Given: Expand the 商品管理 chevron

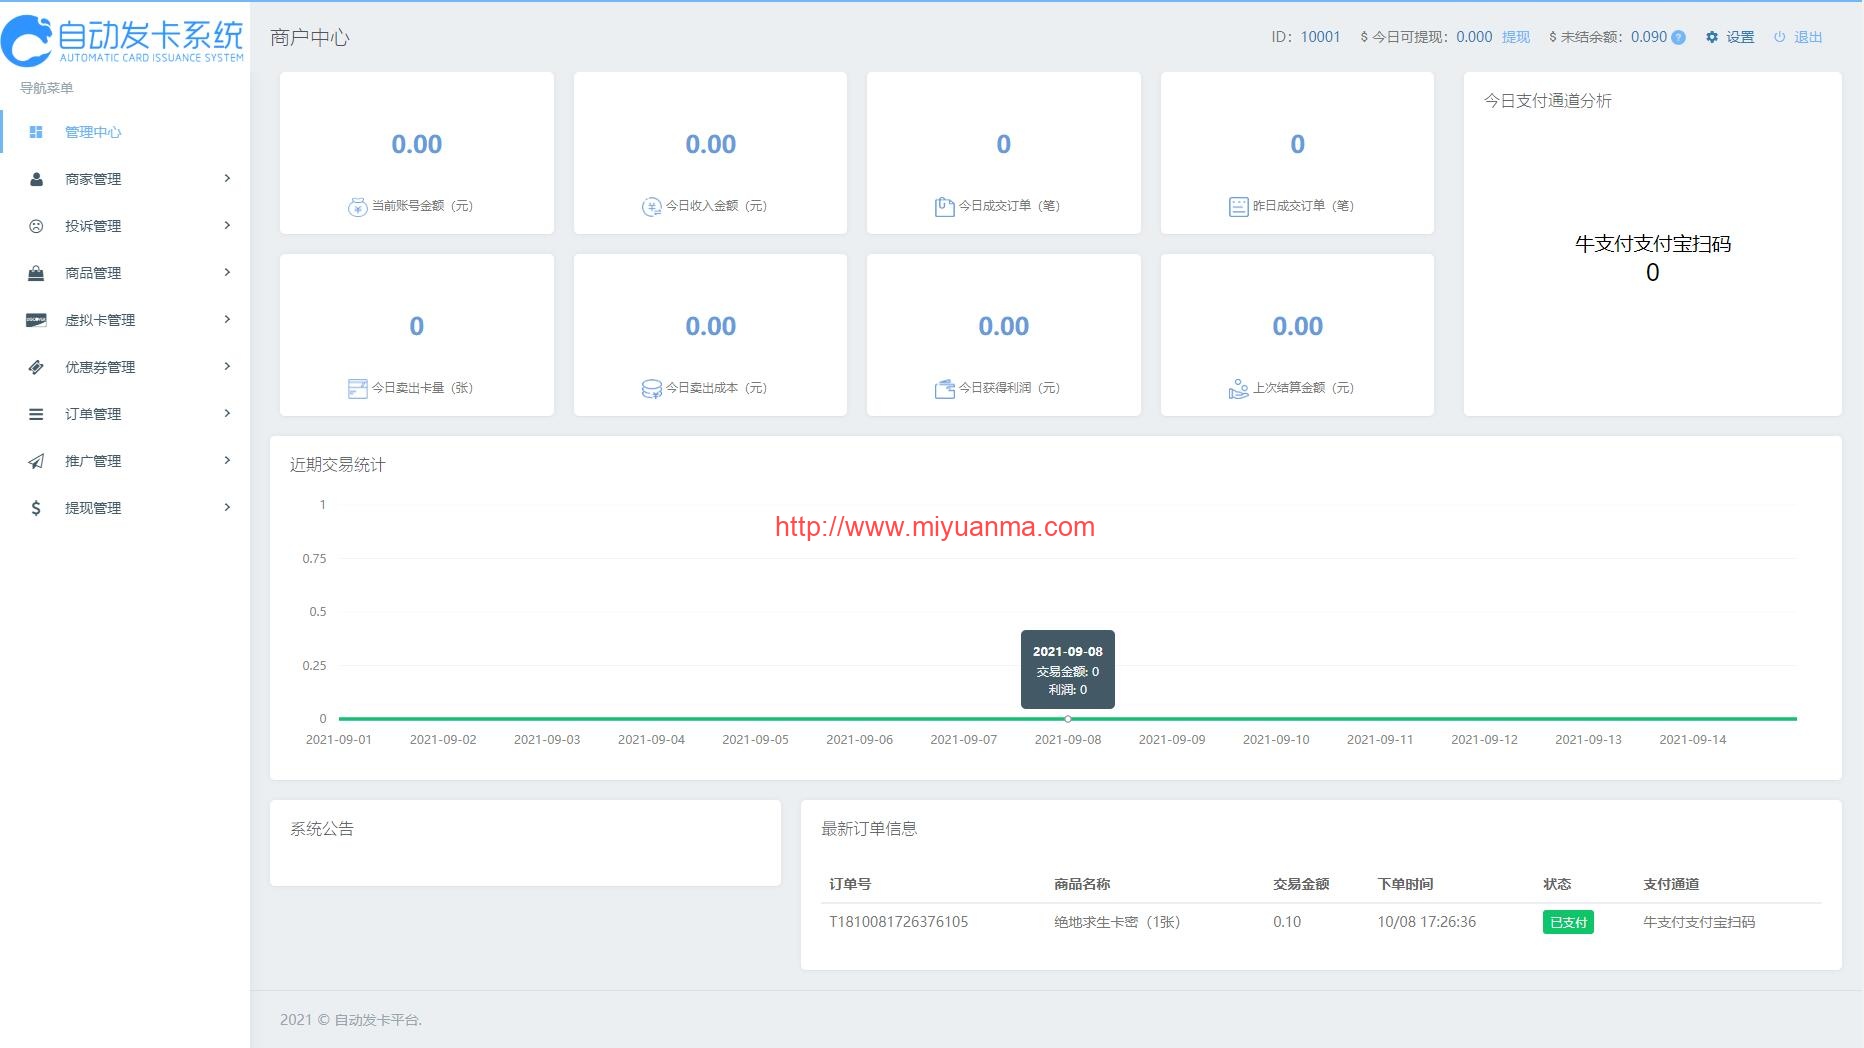Looking at the screenshot, I should [x=227, y=272].
